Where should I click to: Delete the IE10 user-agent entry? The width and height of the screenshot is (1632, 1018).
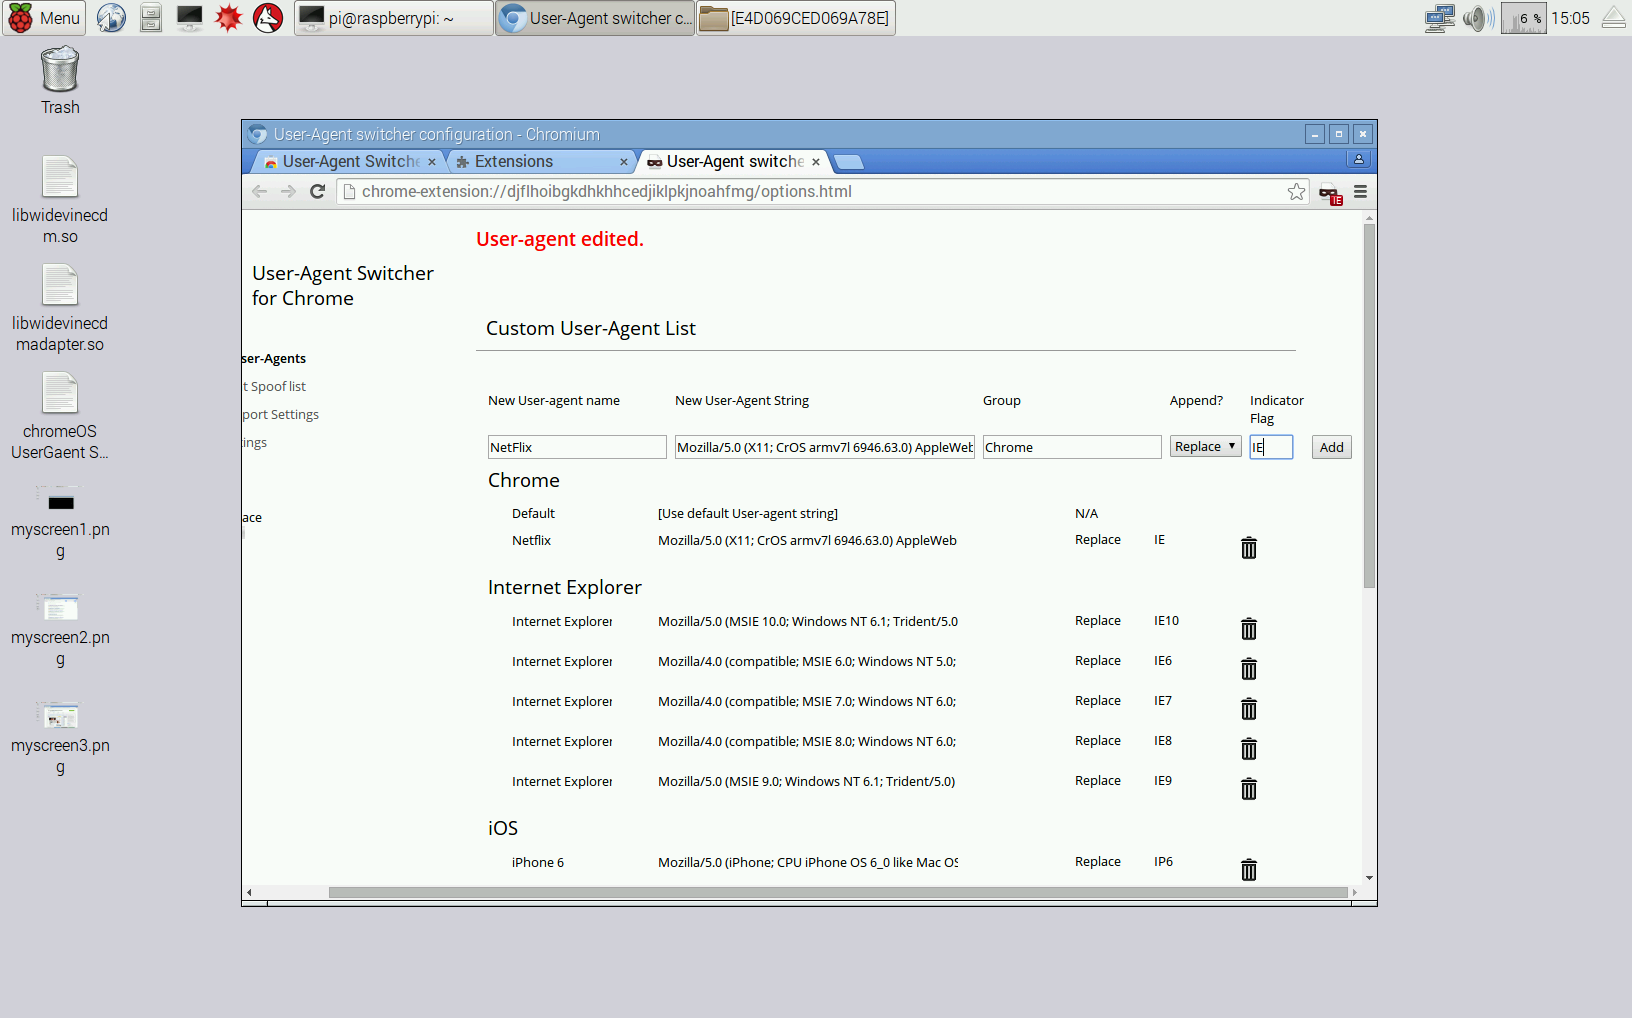point(1249,629)
